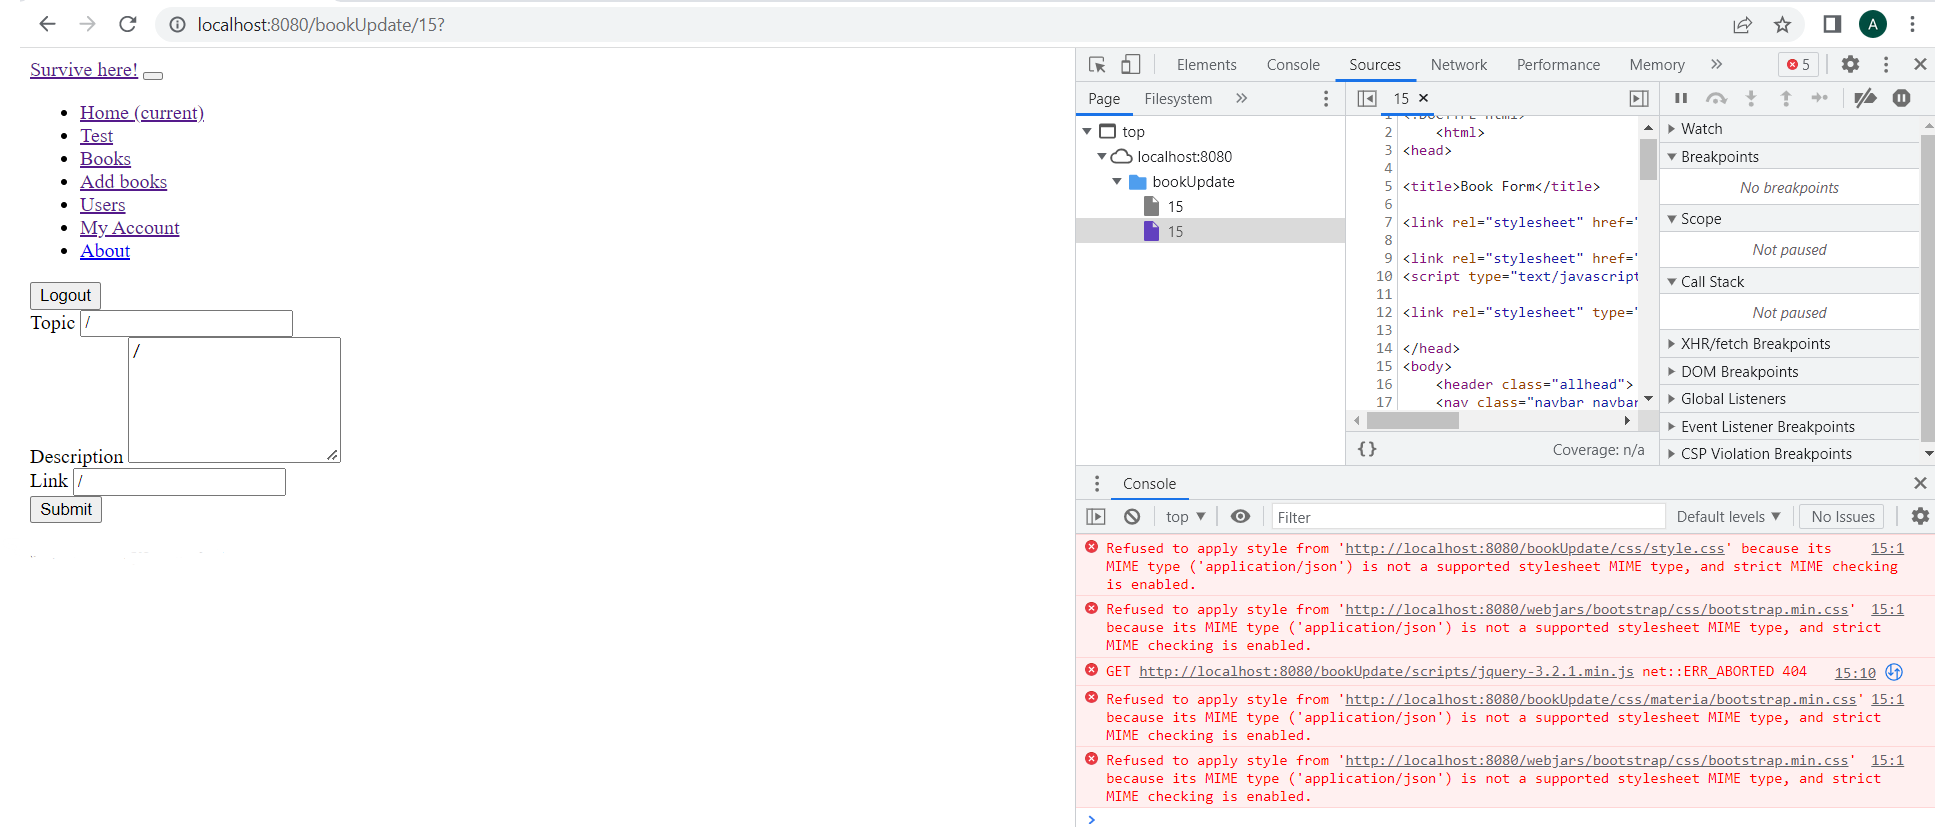Toggle the device toolbar icon

tap(1130, 64)
